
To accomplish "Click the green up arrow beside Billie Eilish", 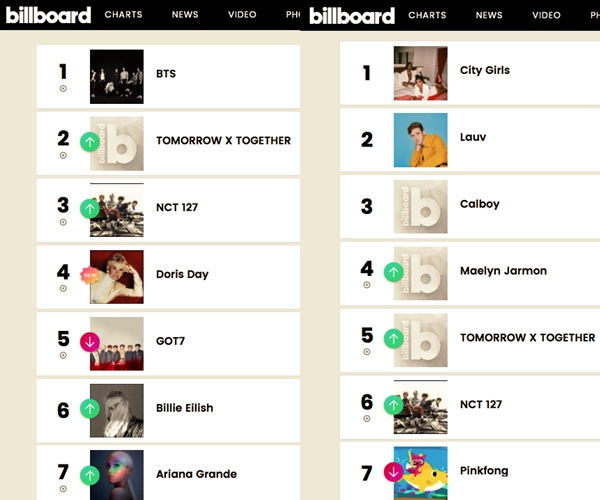I will coord(90,408).
